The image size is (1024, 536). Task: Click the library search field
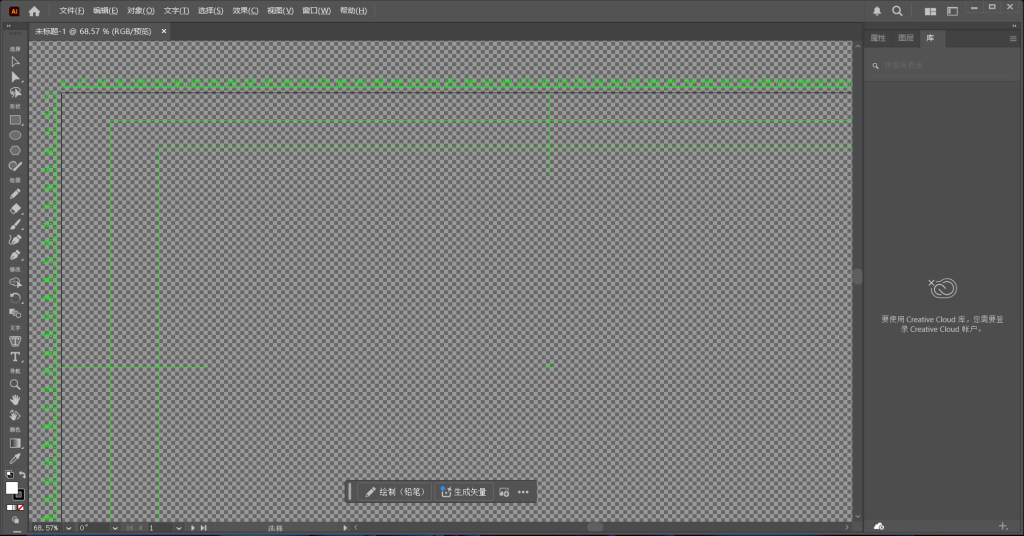942,65
